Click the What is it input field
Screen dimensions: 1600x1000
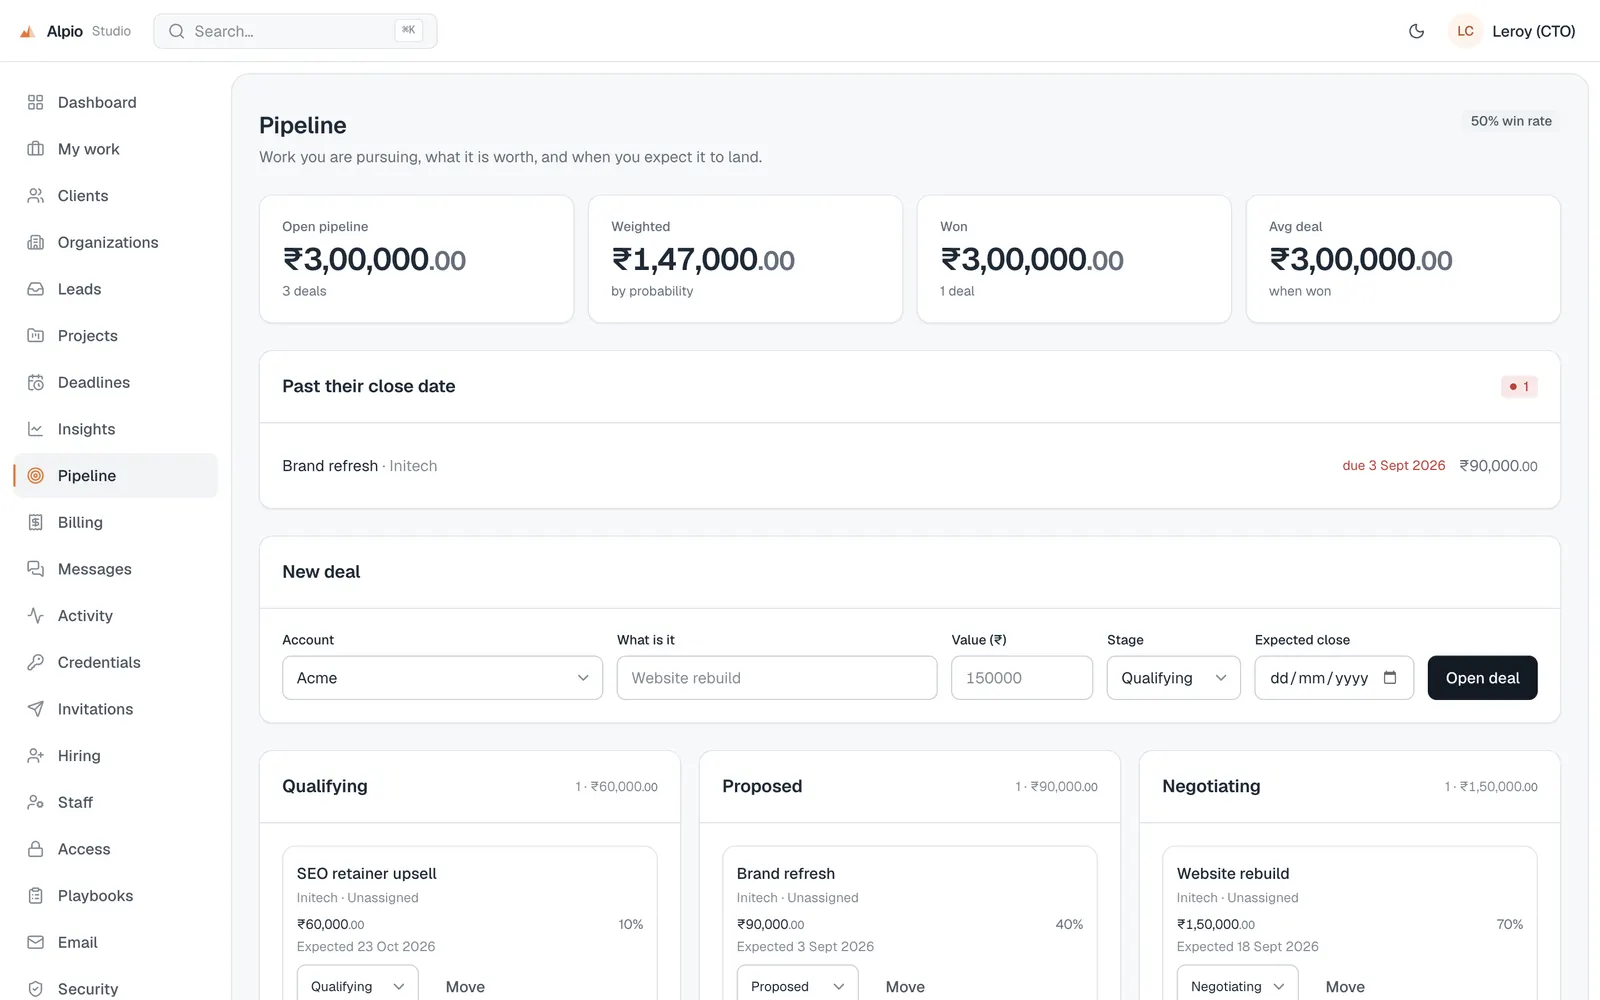777,678
